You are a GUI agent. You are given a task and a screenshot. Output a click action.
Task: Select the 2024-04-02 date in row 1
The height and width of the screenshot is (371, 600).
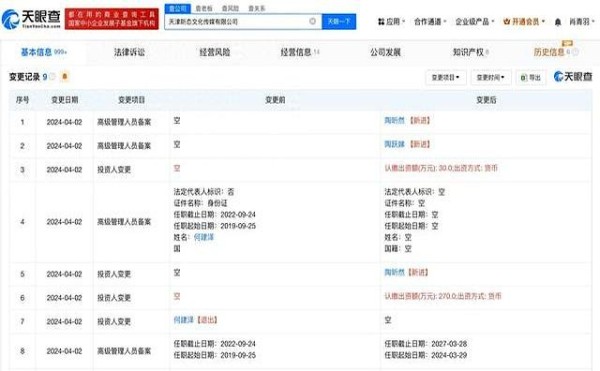click(64, 122)
